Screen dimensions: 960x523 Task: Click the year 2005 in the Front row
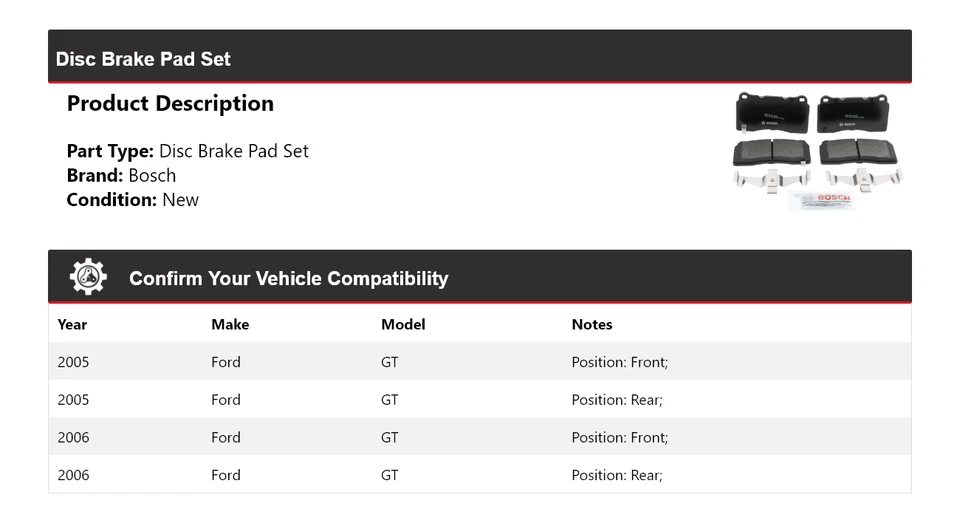pyautogui.click(x=73, y=362)
